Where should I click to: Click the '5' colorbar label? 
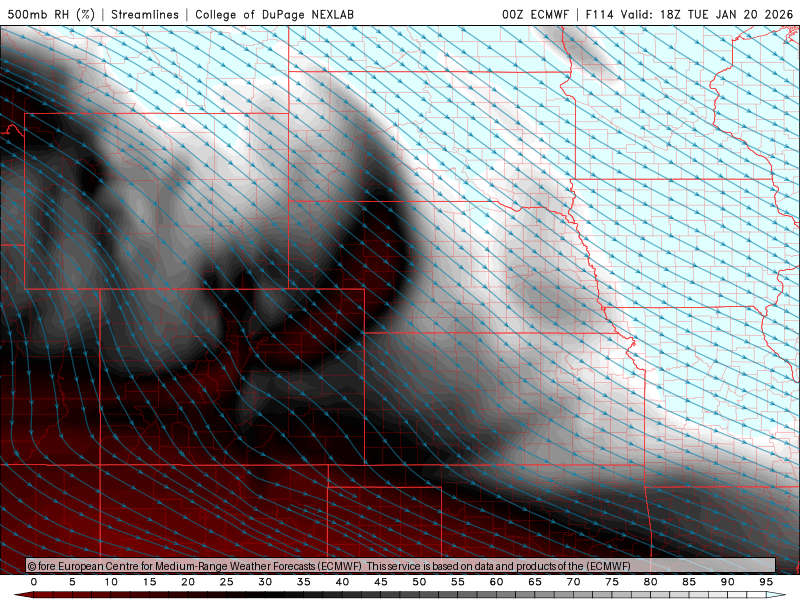(x=72, y=582)
